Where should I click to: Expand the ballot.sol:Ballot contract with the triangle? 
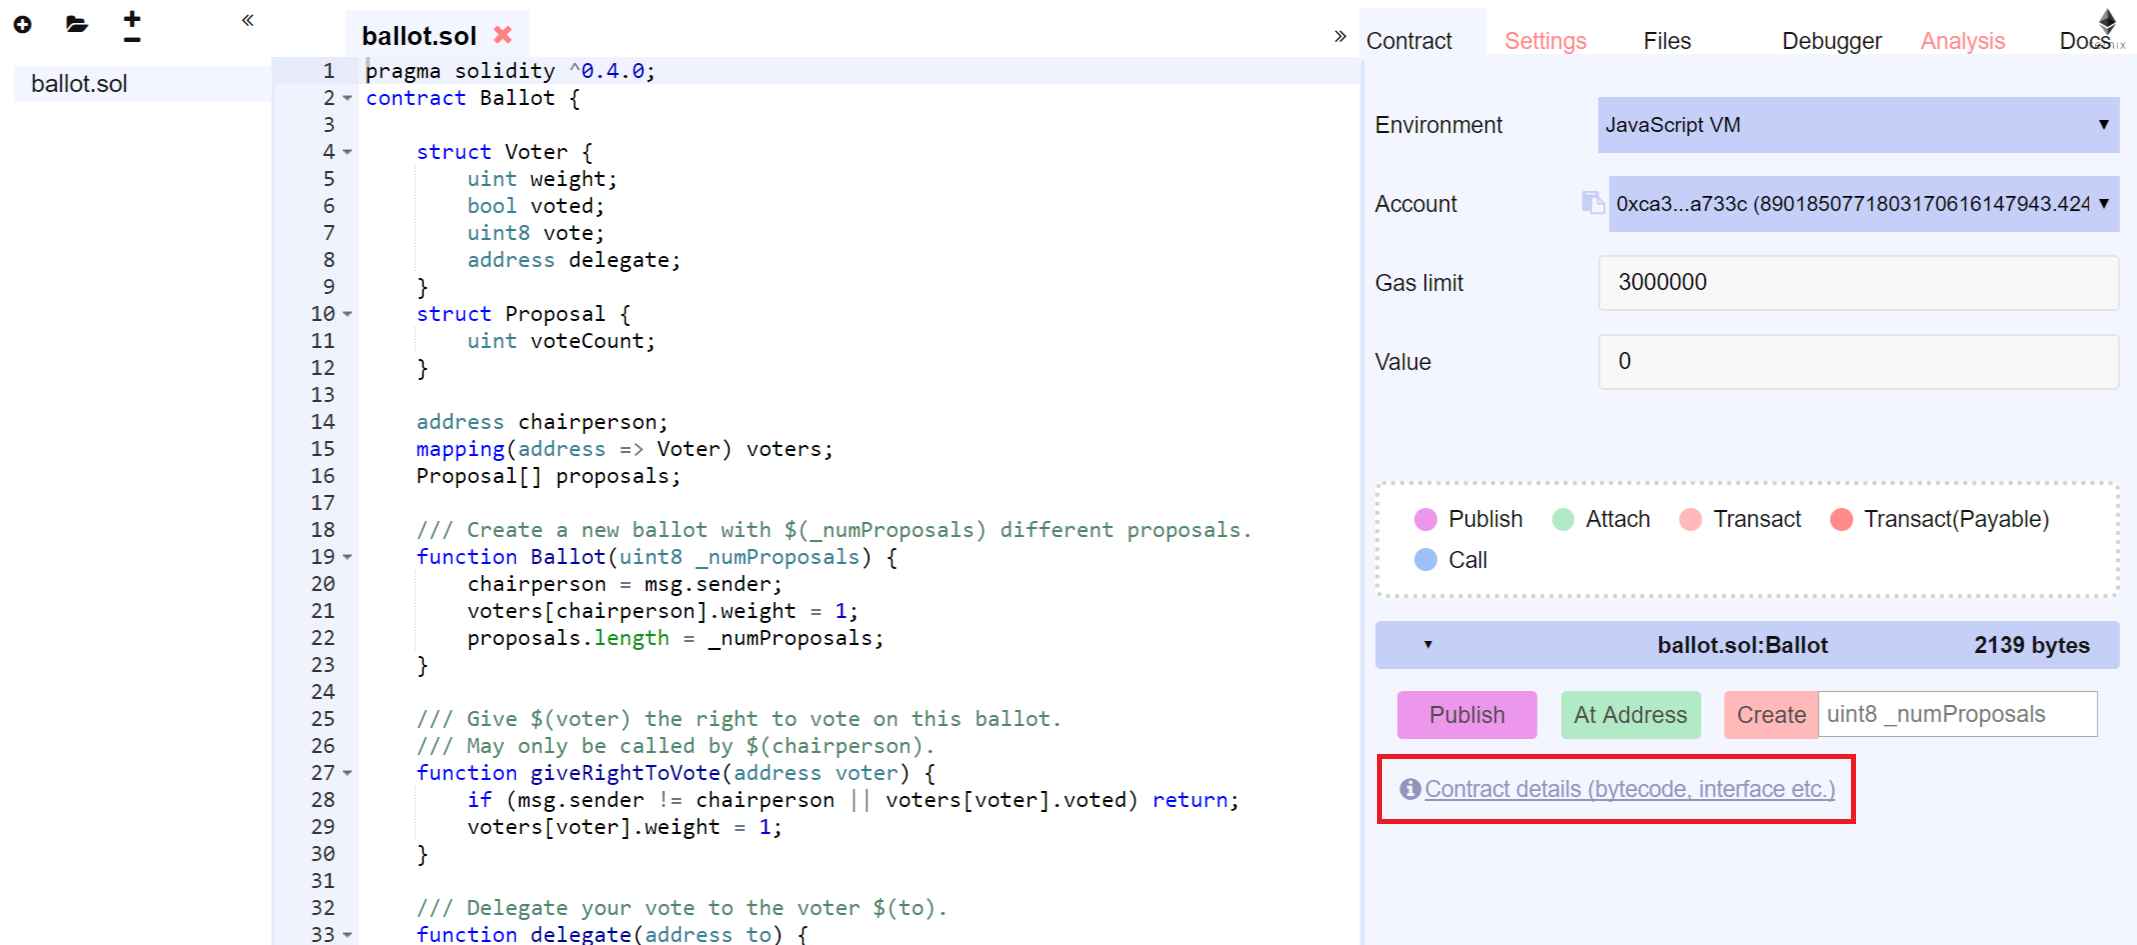1428,645
